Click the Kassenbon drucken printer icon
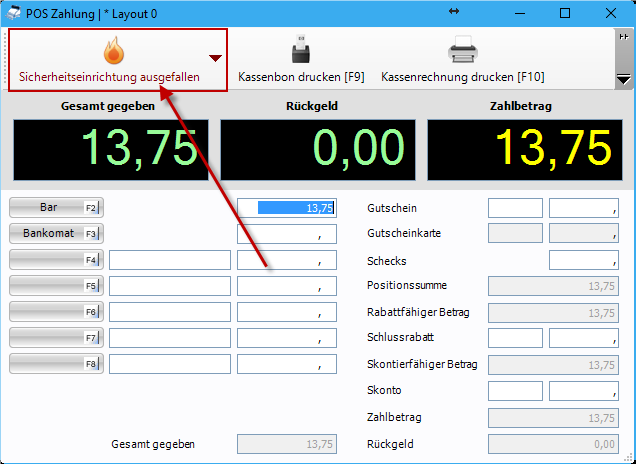 [x=300, y=50]
